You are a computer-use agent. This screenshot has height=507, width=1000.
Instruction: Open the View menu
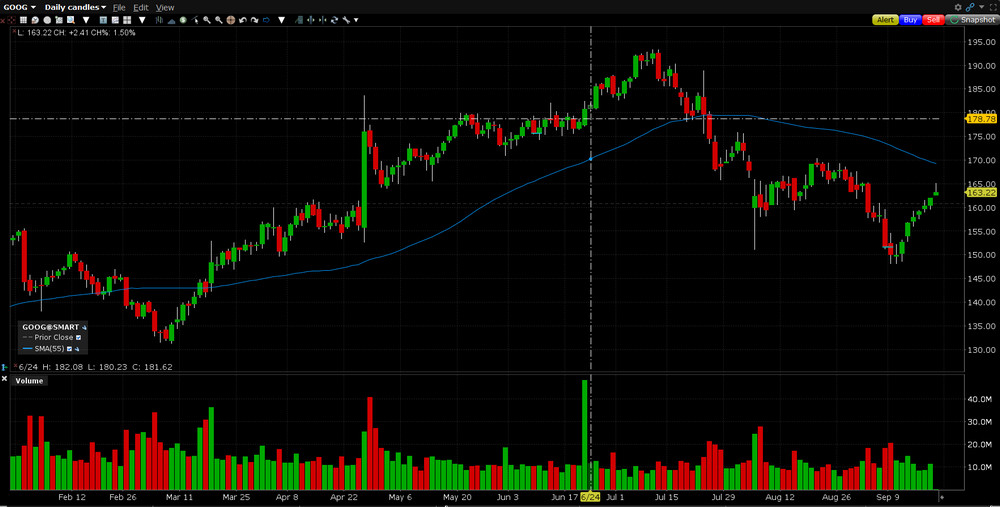coord(164,7)
